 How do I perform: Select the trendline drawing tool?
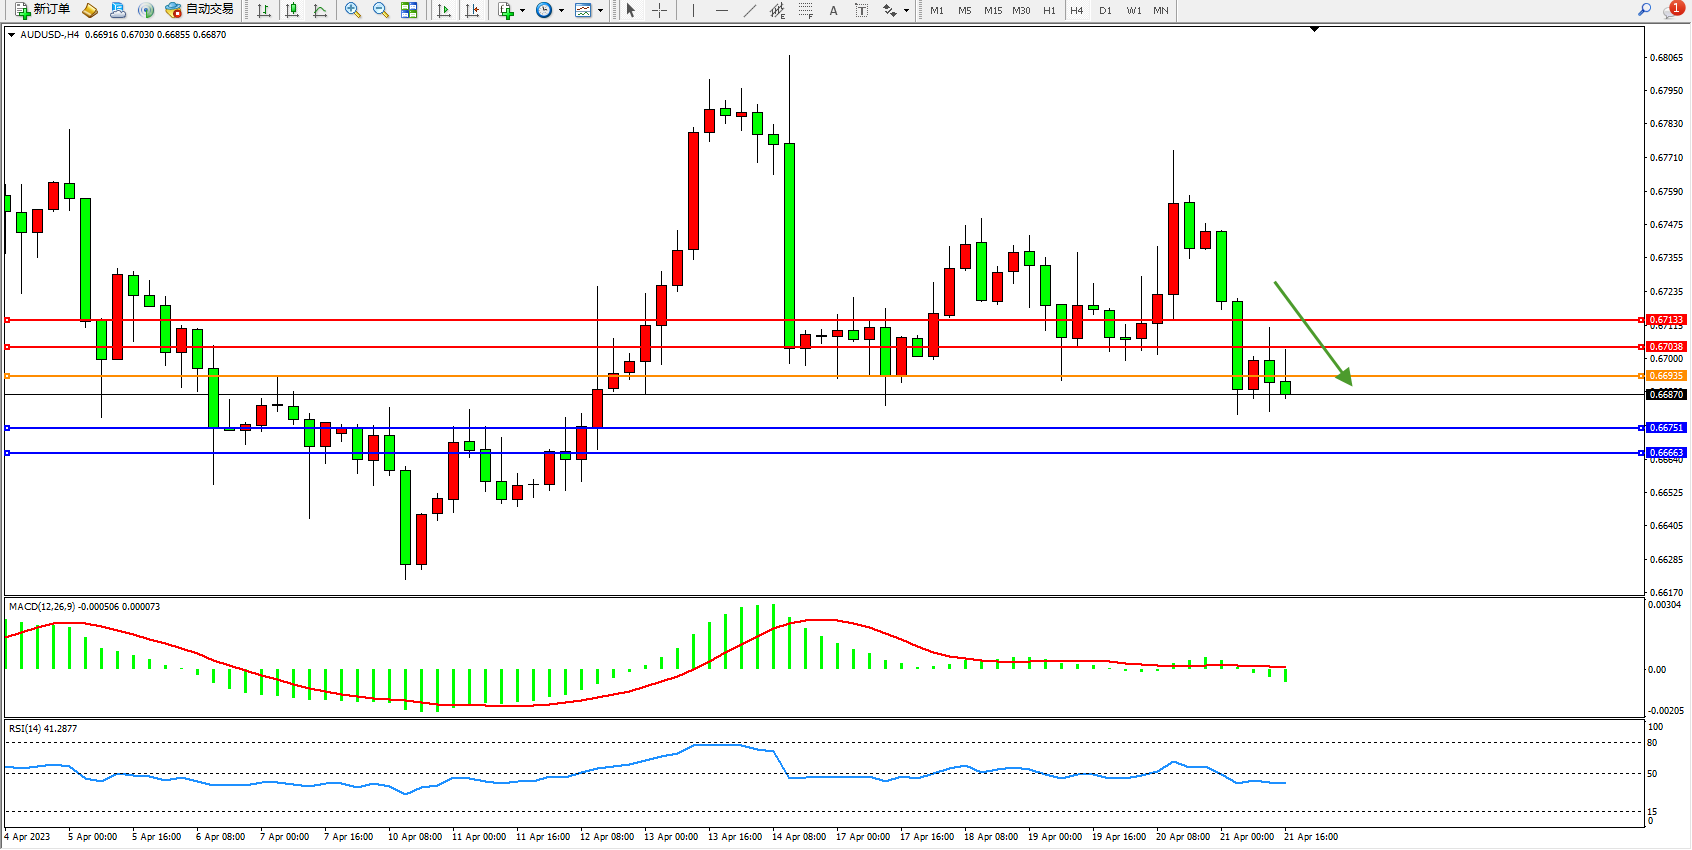pos(749,10)
